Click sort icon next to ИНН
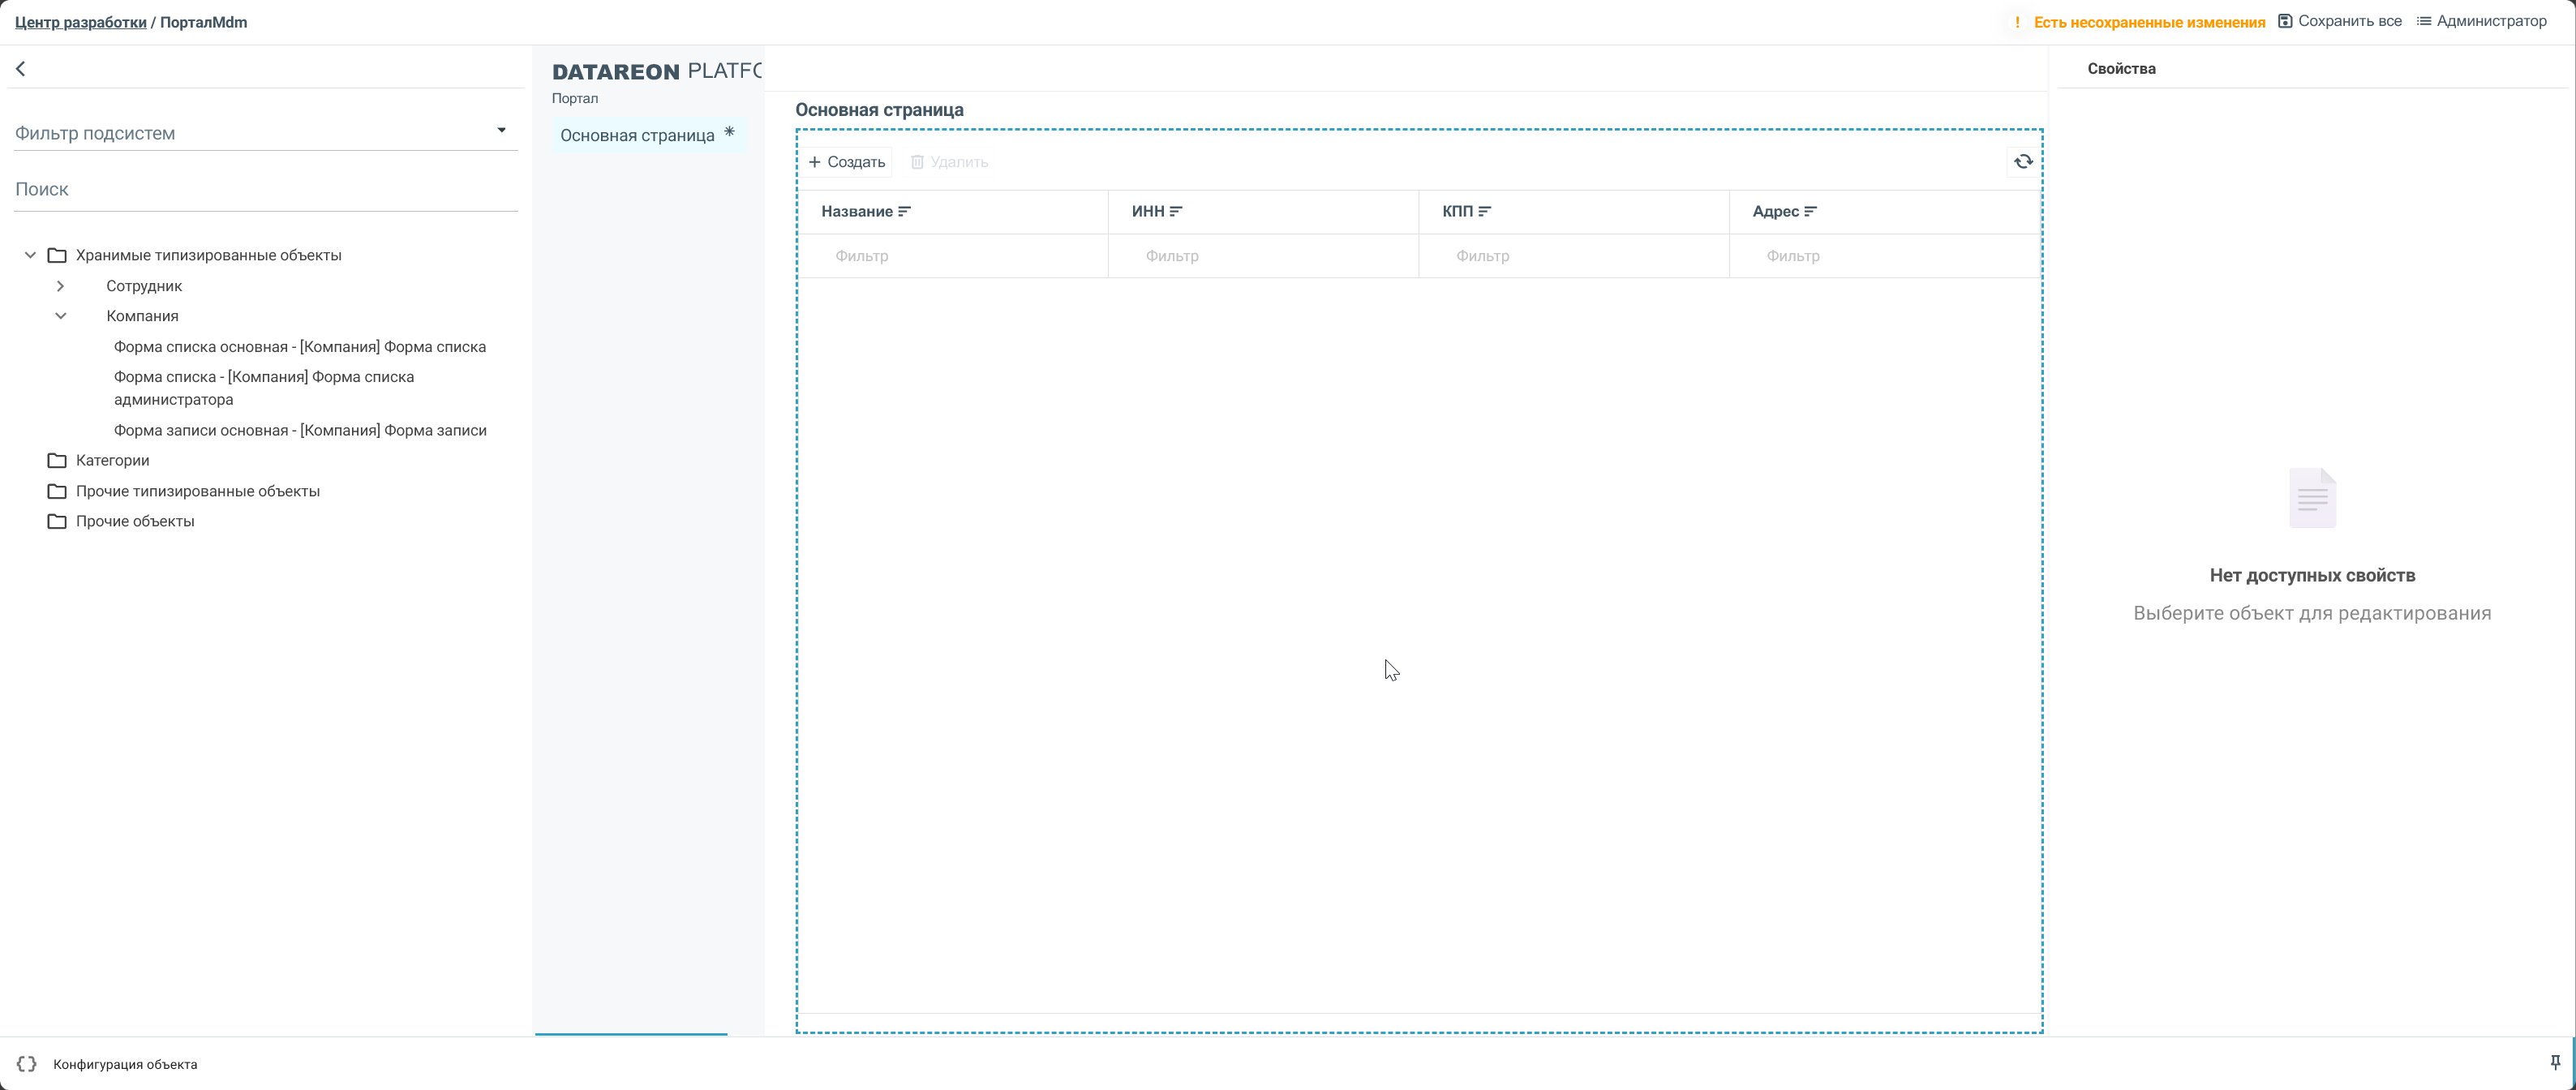The image size is (2576, 1090). tap(1176, 212)
